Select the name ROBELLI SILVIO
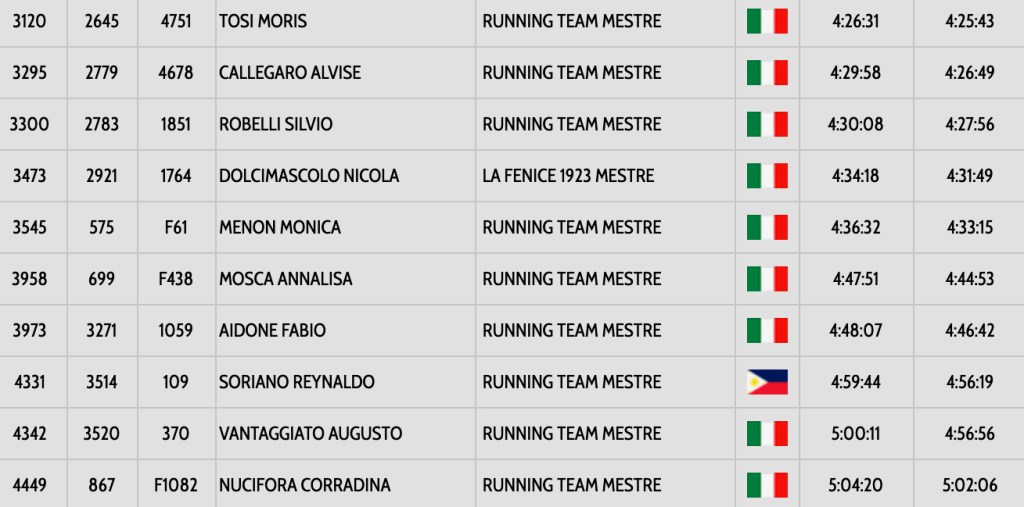This screenshot has height=507, width=1024. 276,125
